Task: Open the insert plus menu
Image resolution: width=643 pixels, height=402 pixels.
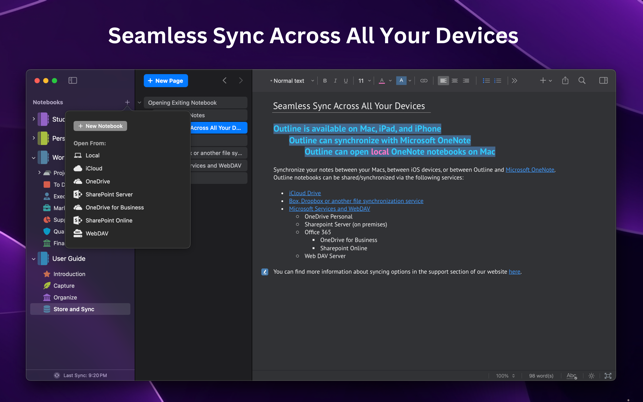Action: coord(545,81)
